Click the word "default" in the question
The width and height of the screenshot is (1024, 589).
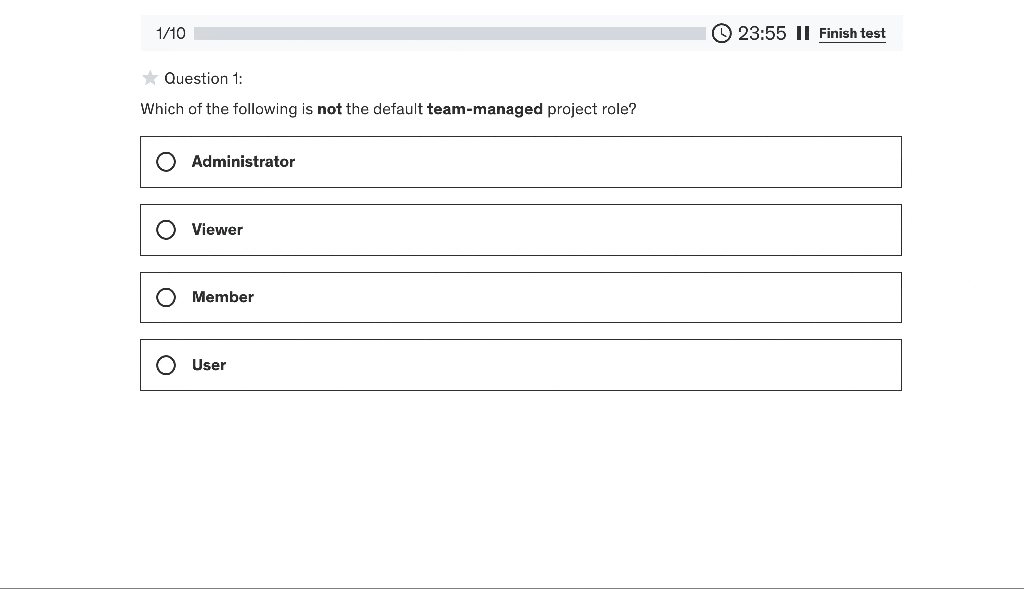pos(398,109)
